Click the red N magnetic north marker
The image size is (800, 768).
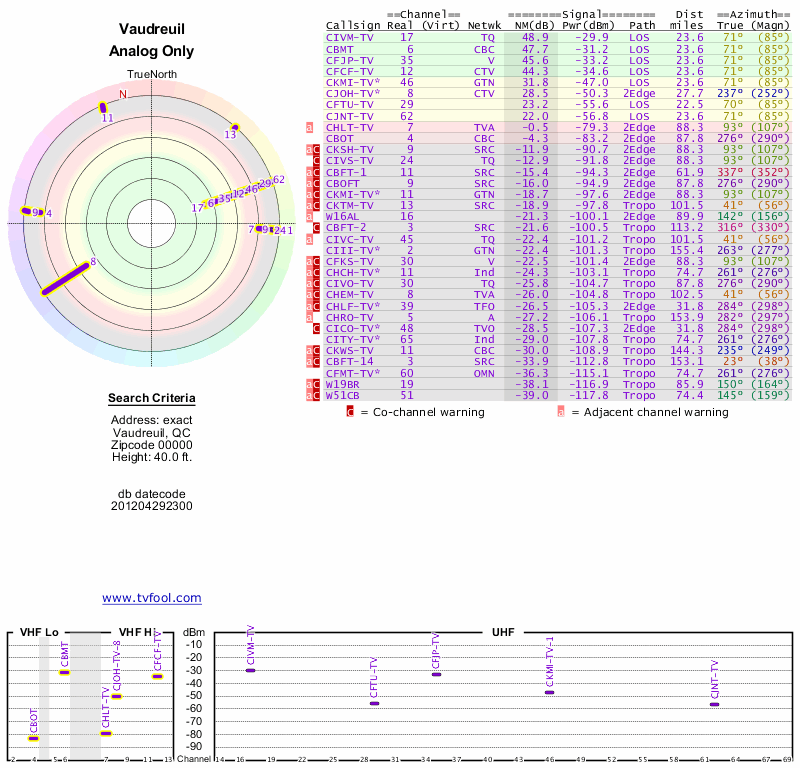coord(123,95)
